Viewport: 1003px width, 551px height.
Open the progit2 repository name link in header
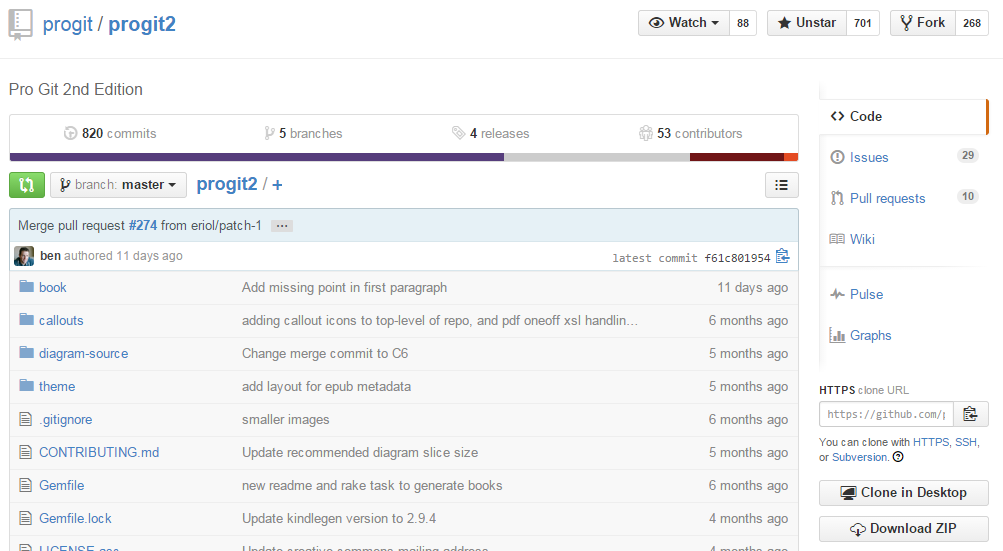click(141, 24)
